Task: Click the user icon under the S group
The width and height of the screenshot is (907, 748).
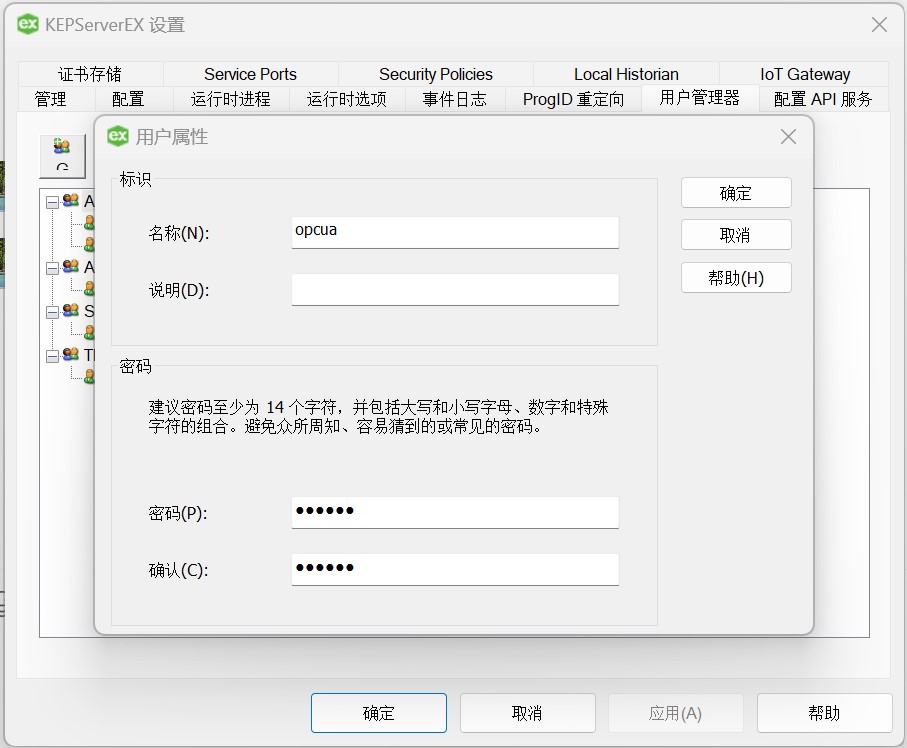Action: [89, 330]
